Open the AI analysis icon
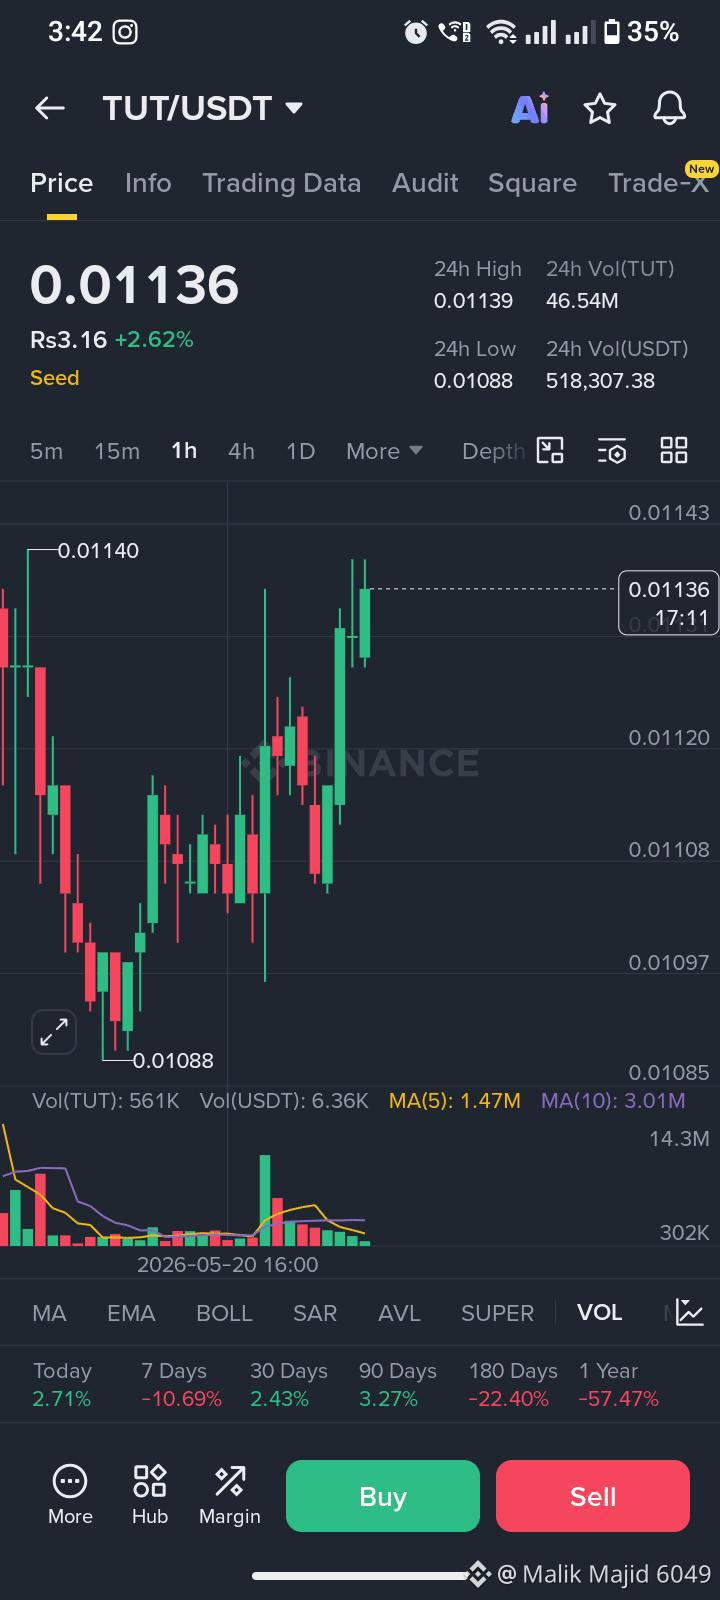Viewport: 720px width, 1600px height. click(x=530, y=108)
